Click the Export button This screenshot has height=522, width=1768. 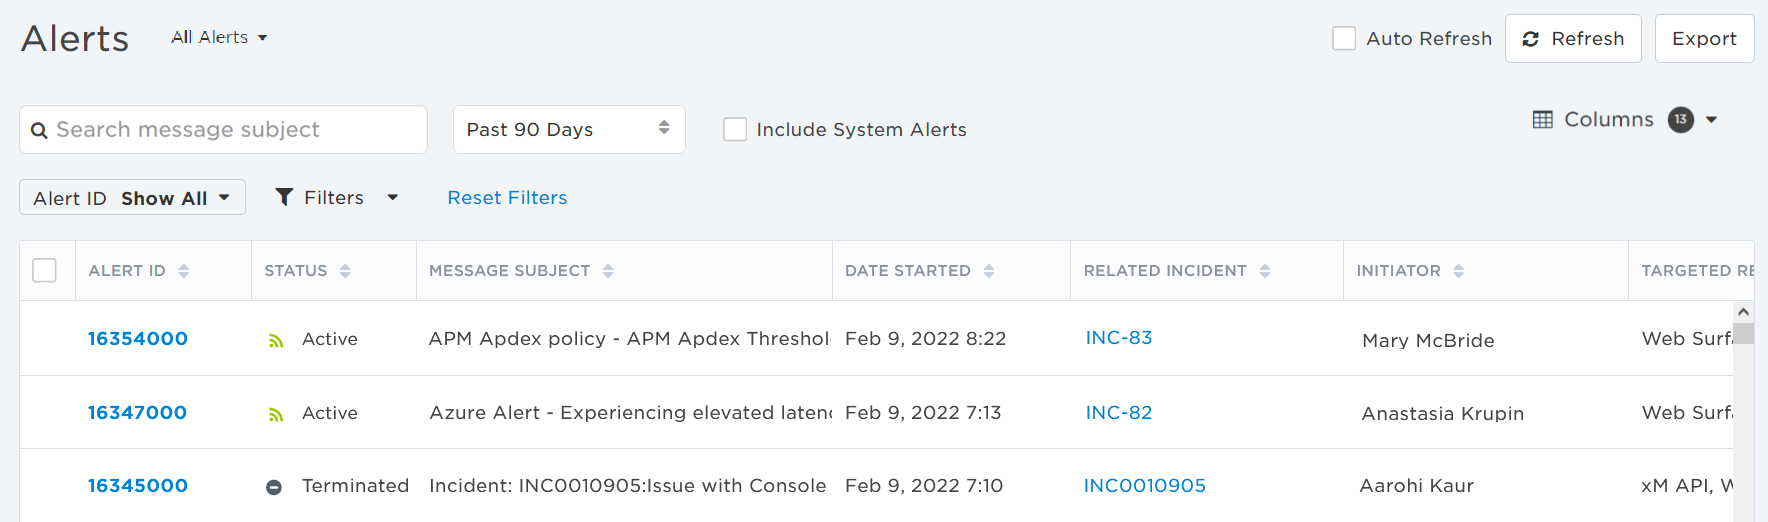coord(1704,39)
